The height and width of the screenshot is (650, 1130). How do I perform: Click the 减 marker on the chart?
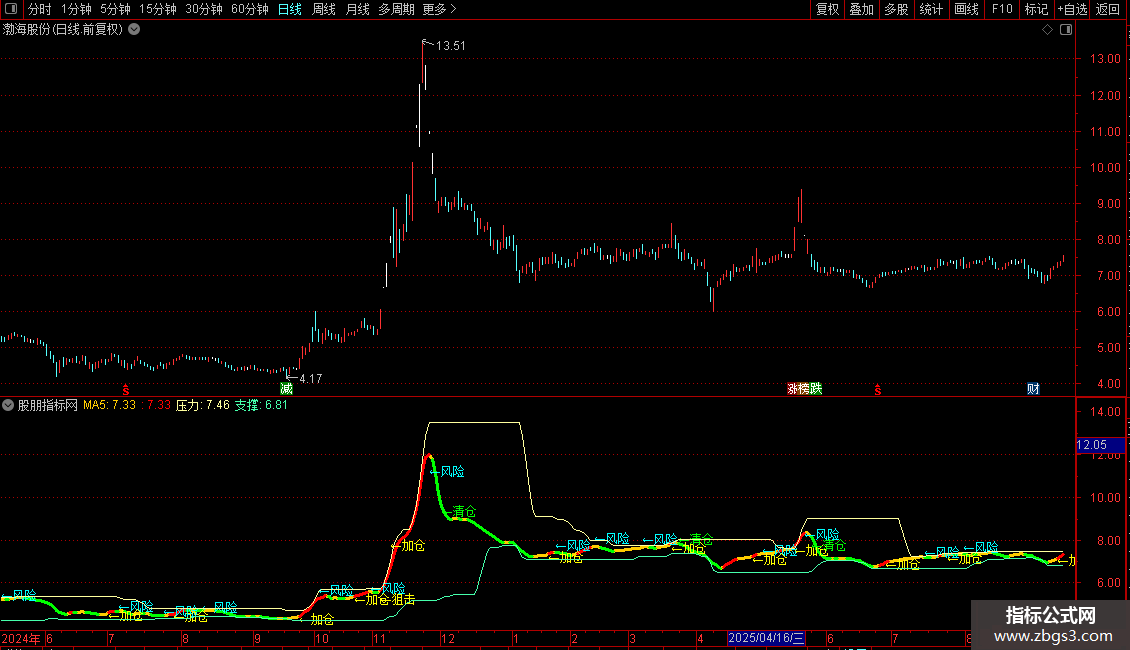pyautogui.click(x=286, y=389)
